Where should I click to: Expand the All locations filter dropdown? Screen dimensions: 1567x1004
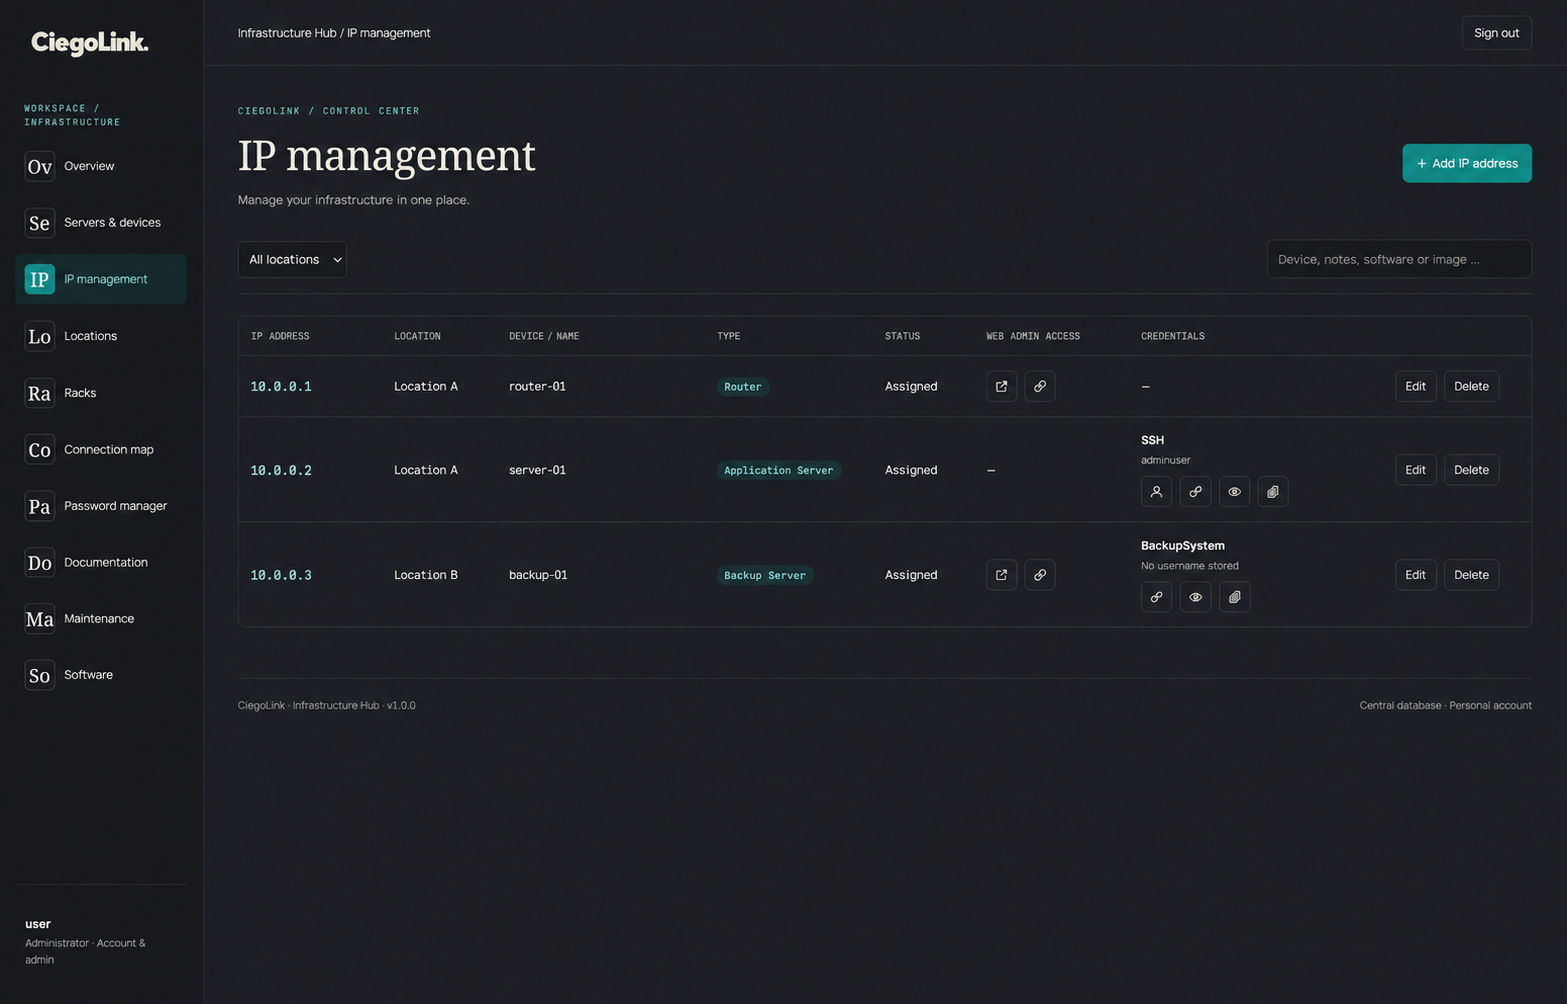click(x=292, y=259)
